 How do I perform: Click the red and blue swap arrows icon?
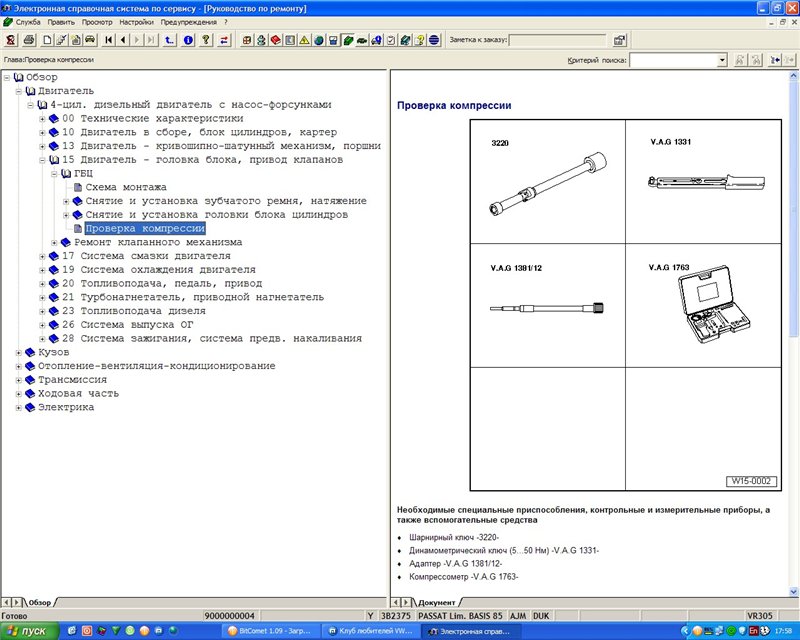[224, 40]
